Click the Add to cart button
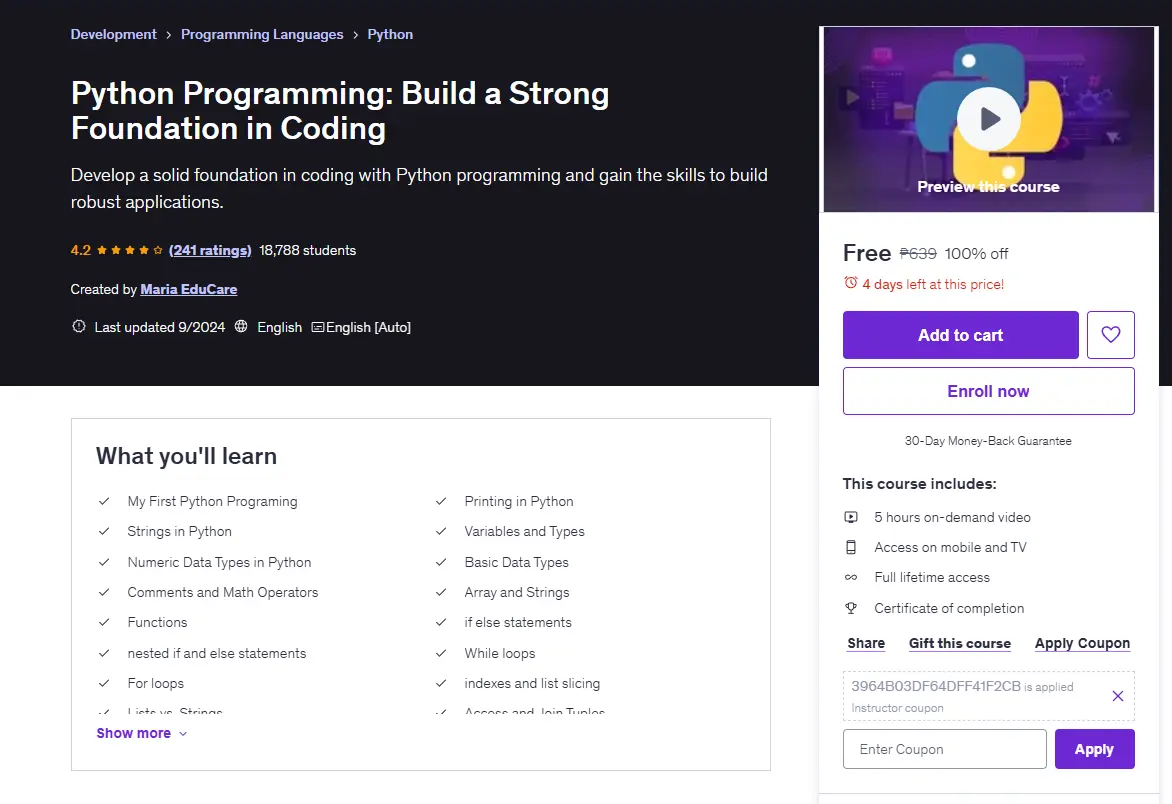1172x804 pixels. coord(960,335)
